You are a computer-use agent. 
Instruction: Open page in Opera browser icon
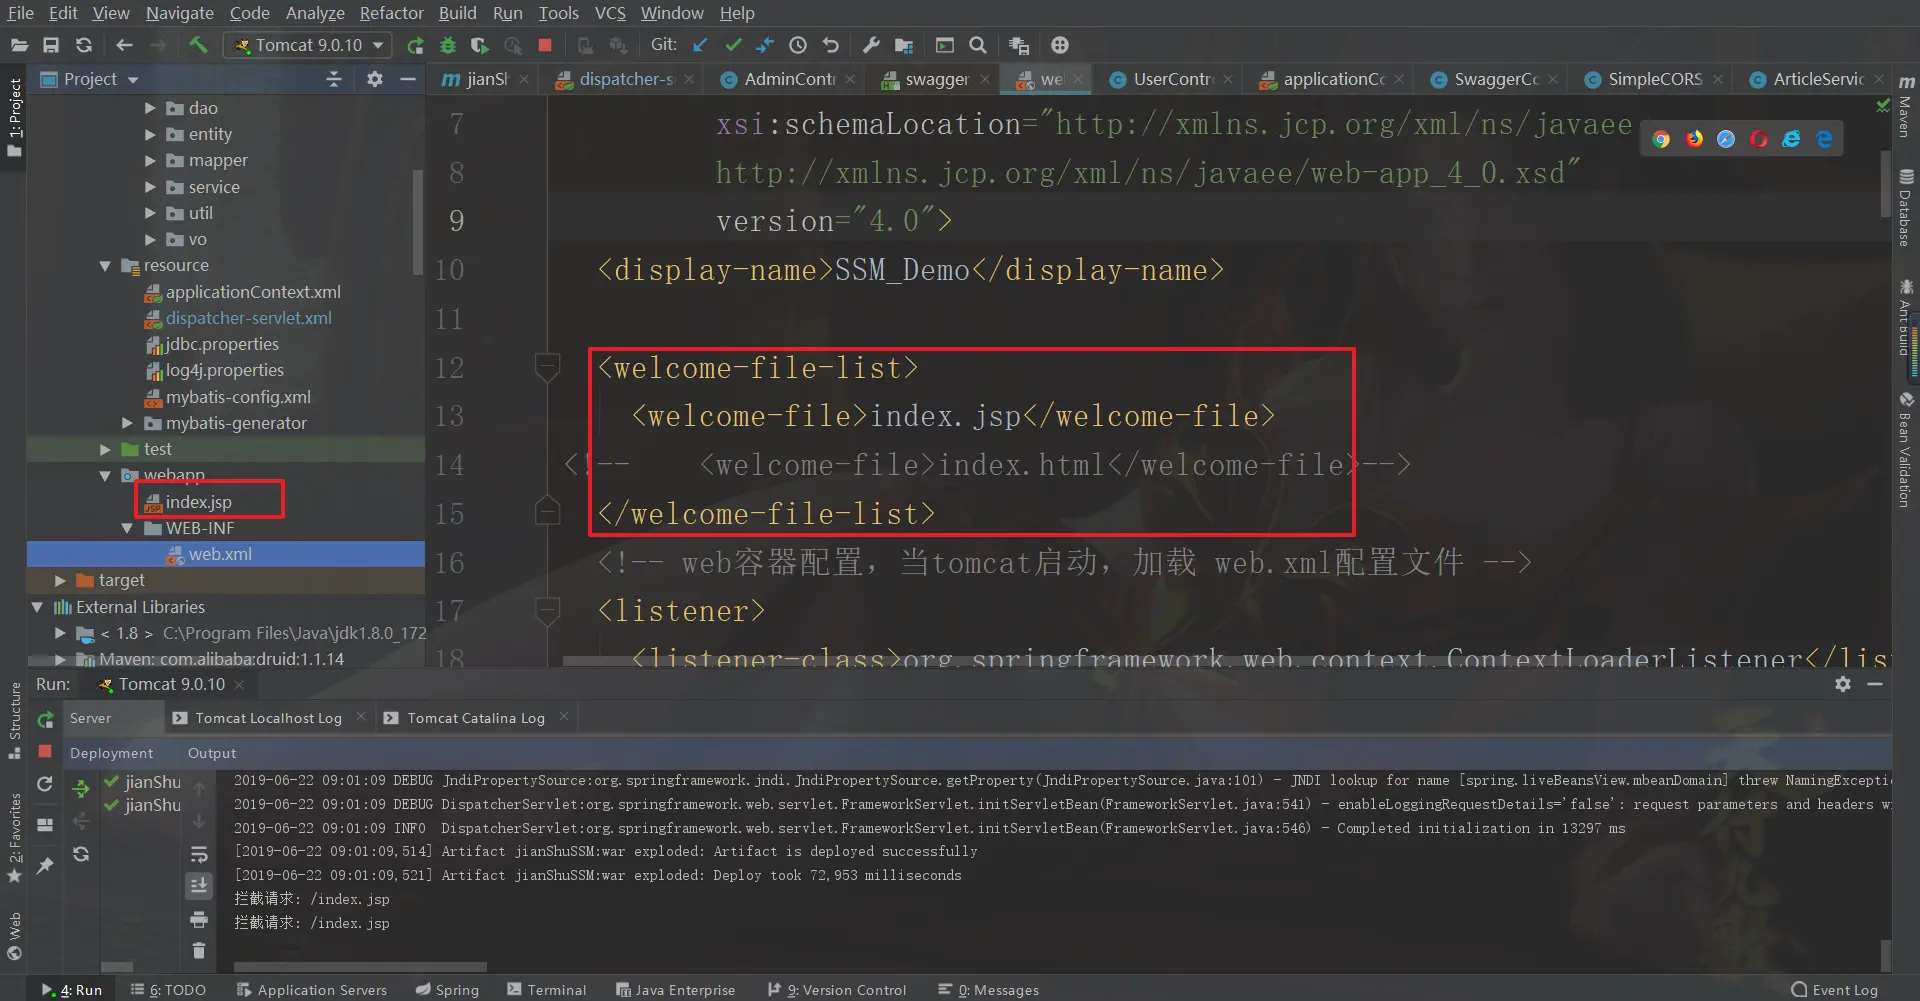point(1759,139)
